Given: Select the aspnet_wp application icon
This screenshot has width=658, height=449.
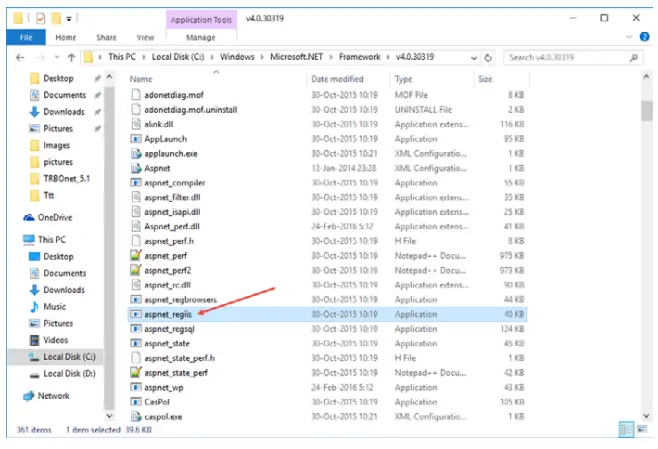Looking at the screenshot, I should tap(136, 387).
